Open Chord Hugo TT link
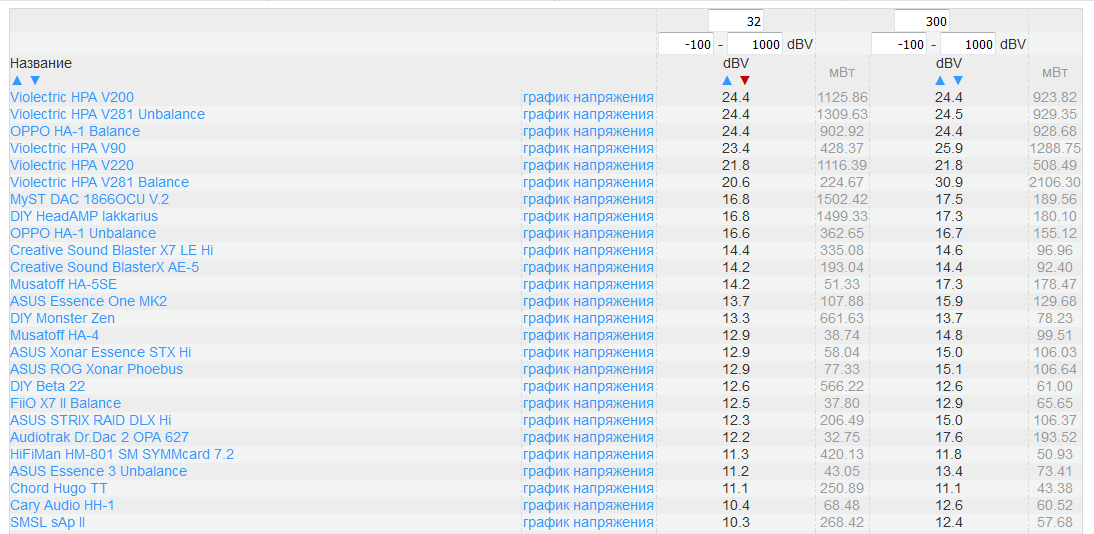The height and width of the screenshot is (534, 1094). 59,488
